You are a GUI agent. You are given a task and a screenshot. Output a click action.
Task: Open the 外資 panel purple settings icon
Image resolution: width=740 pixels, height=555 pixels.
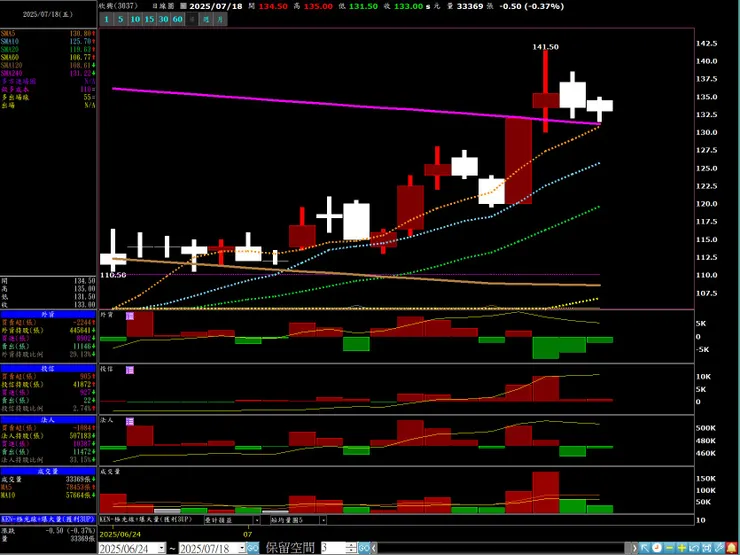coord(130,315)
